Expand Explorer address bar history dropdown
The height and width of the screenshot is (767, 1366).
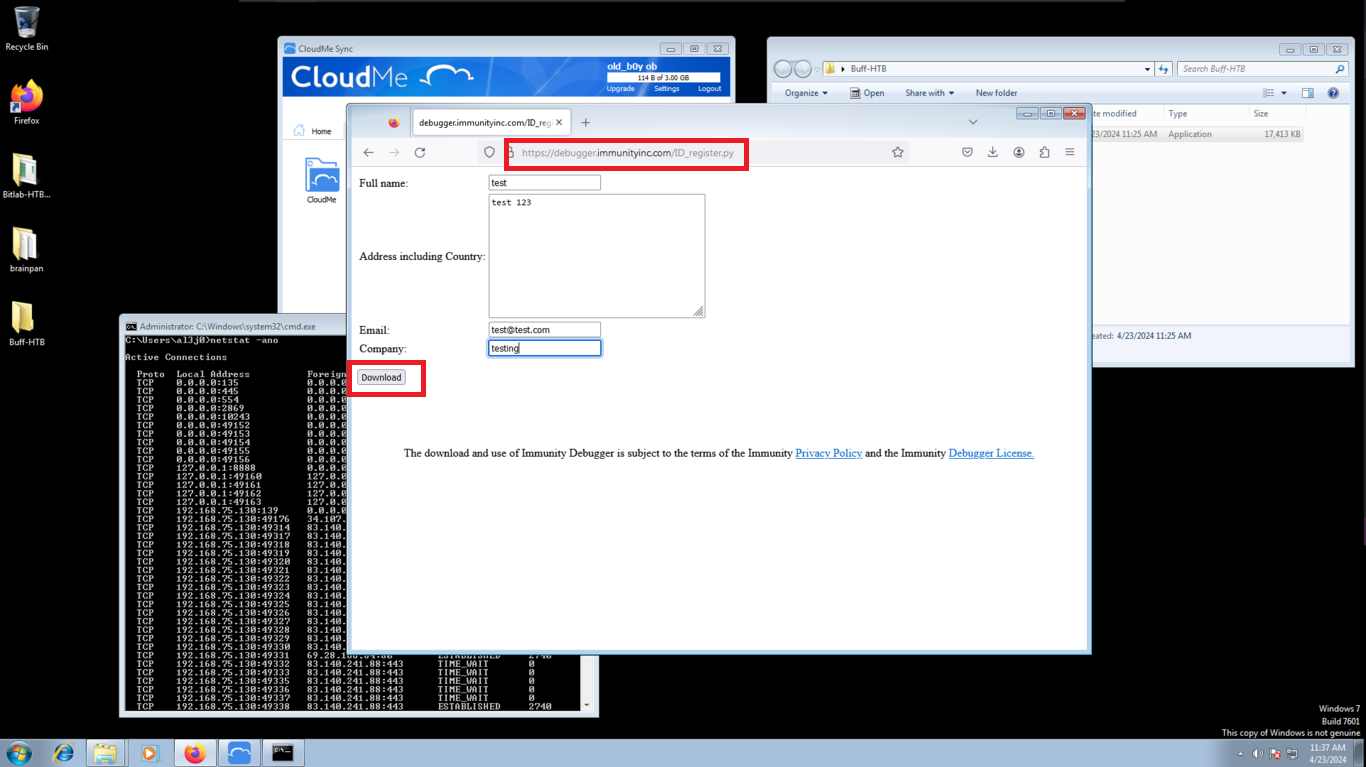tap(1147, 69)
